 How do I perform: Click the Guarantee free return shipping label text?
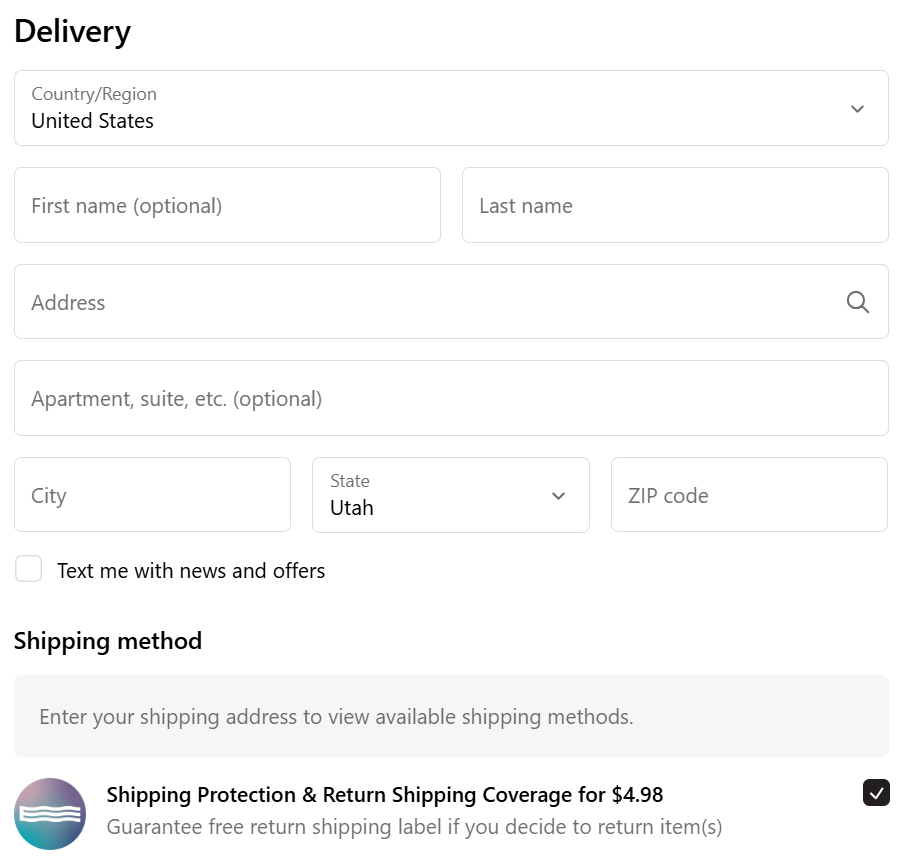[x=415, y=827]
